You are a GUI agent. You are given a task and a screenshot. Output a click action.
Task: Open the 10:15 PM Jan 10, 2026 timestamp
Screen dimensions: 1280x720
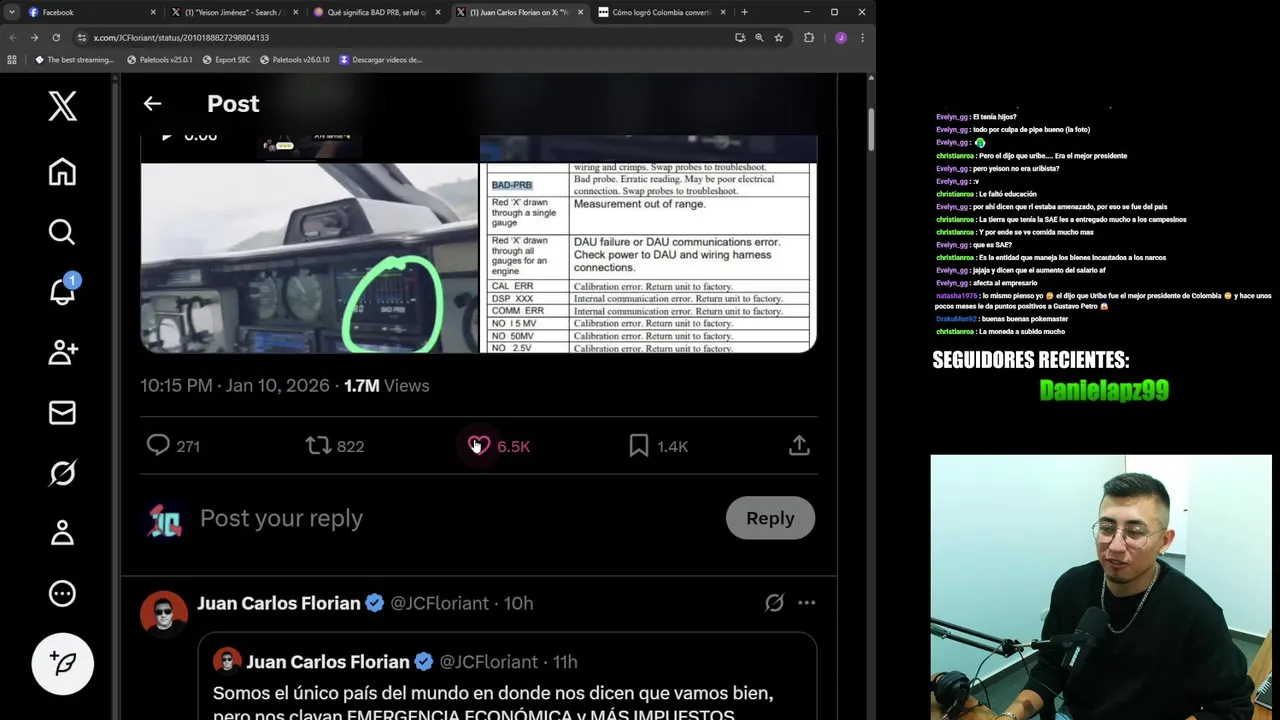coord(235,385)
